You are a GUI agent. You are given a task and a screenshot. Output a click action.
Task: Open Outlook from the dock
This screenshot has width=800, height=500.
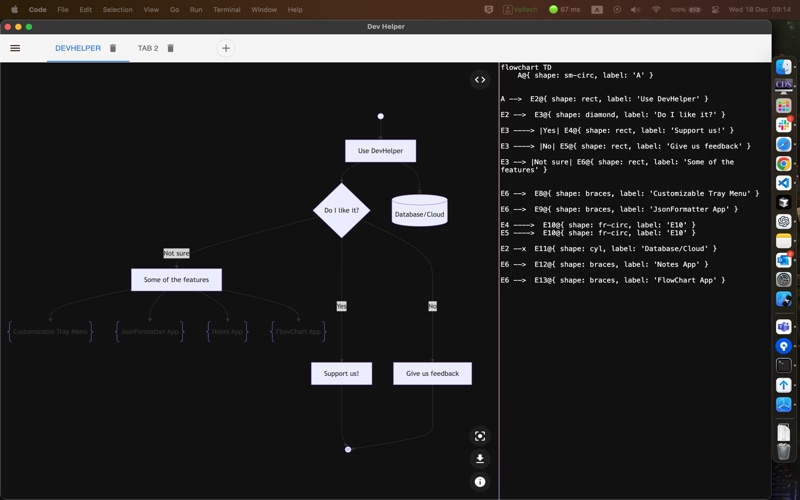[784, 260]
